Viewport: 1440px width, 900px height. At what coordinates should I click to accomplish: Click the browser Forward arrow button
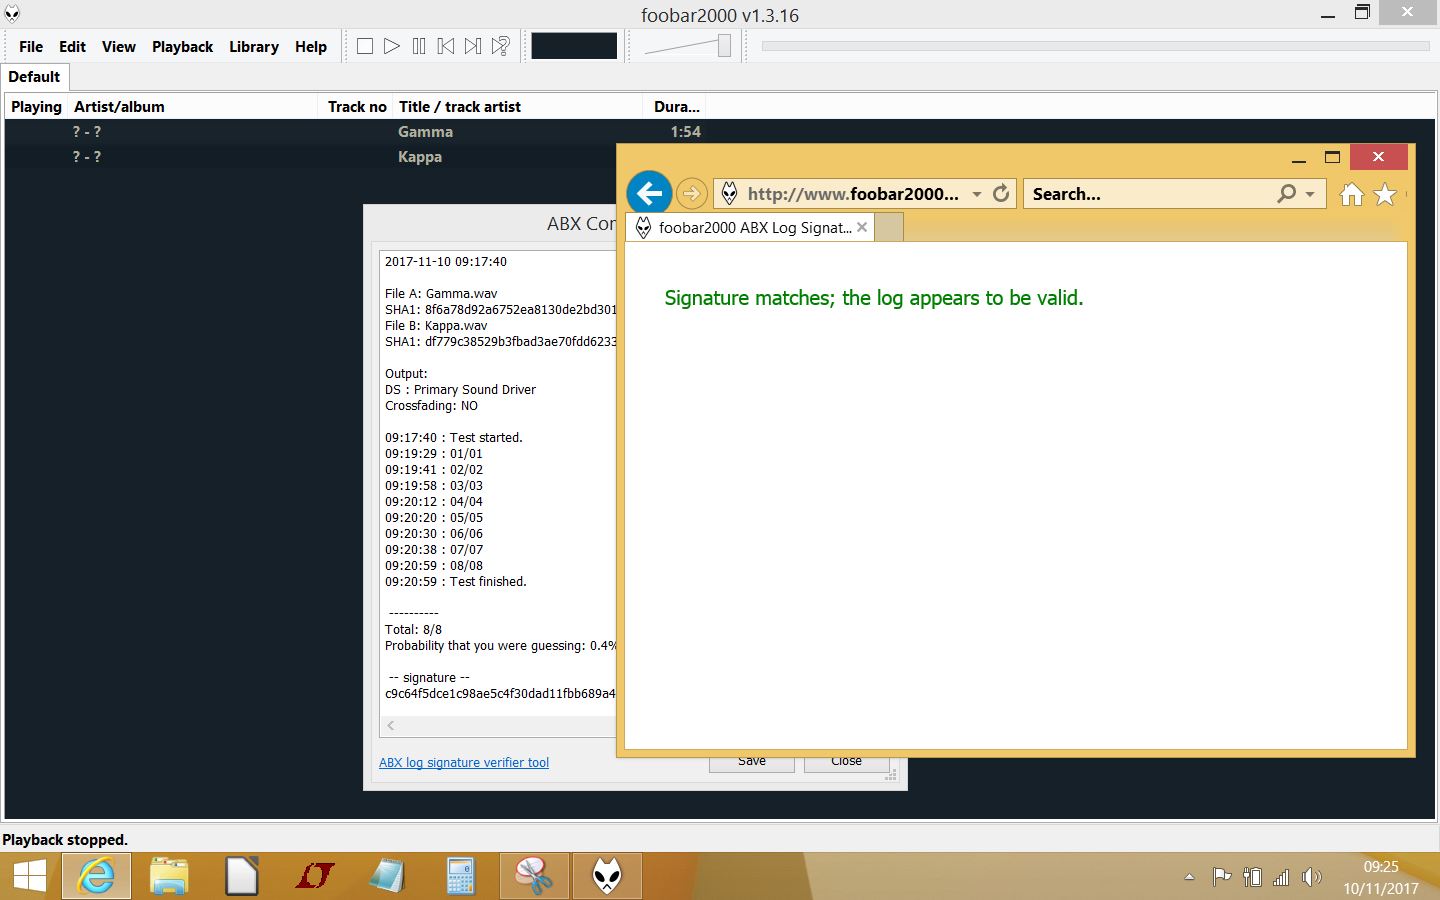tap(692, 194)
